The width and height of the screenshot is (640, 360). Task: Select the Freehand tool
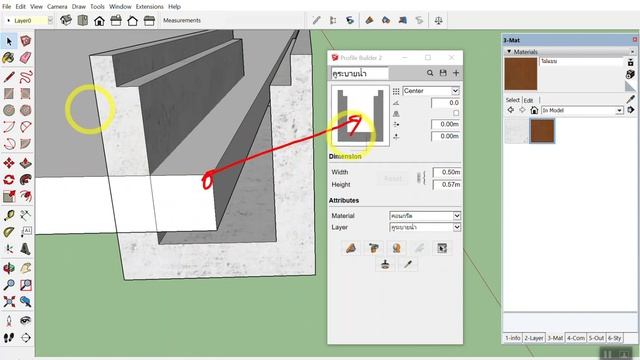pyautogui.click(x=26, y=77)
